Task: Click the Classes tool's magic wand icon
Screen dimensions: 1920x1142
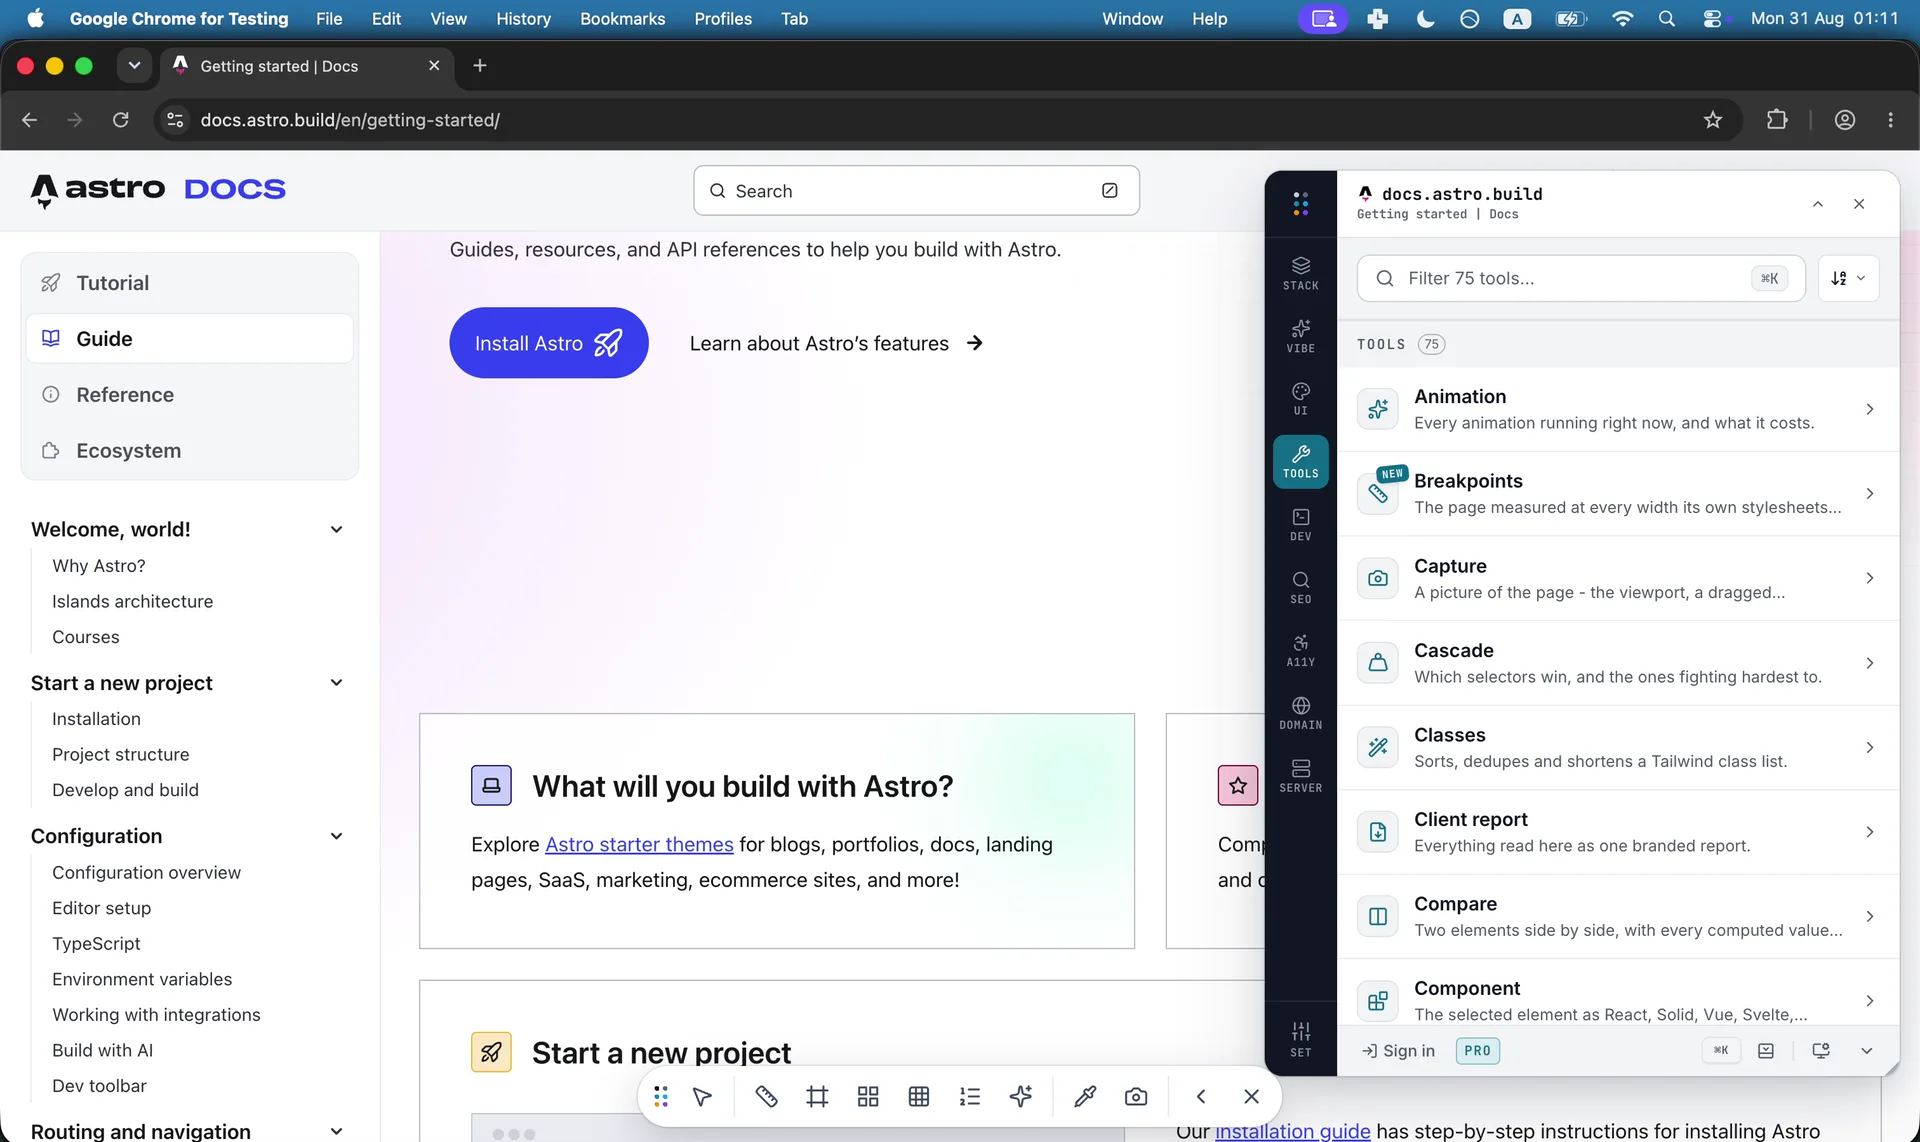Action: coord(1377,747)
